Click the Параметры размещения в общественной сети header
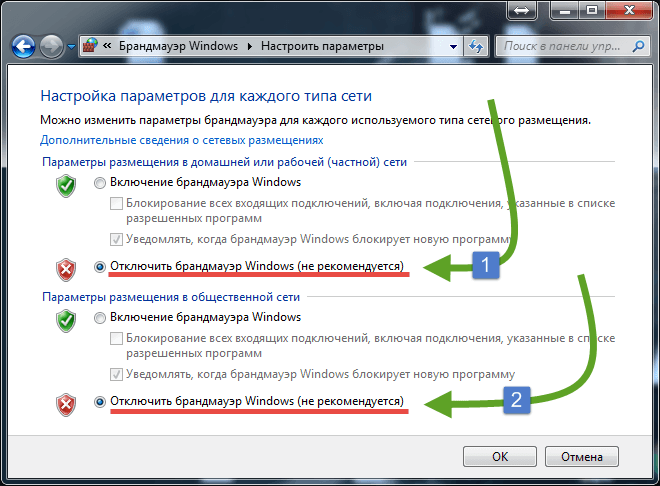 [171, 297]
